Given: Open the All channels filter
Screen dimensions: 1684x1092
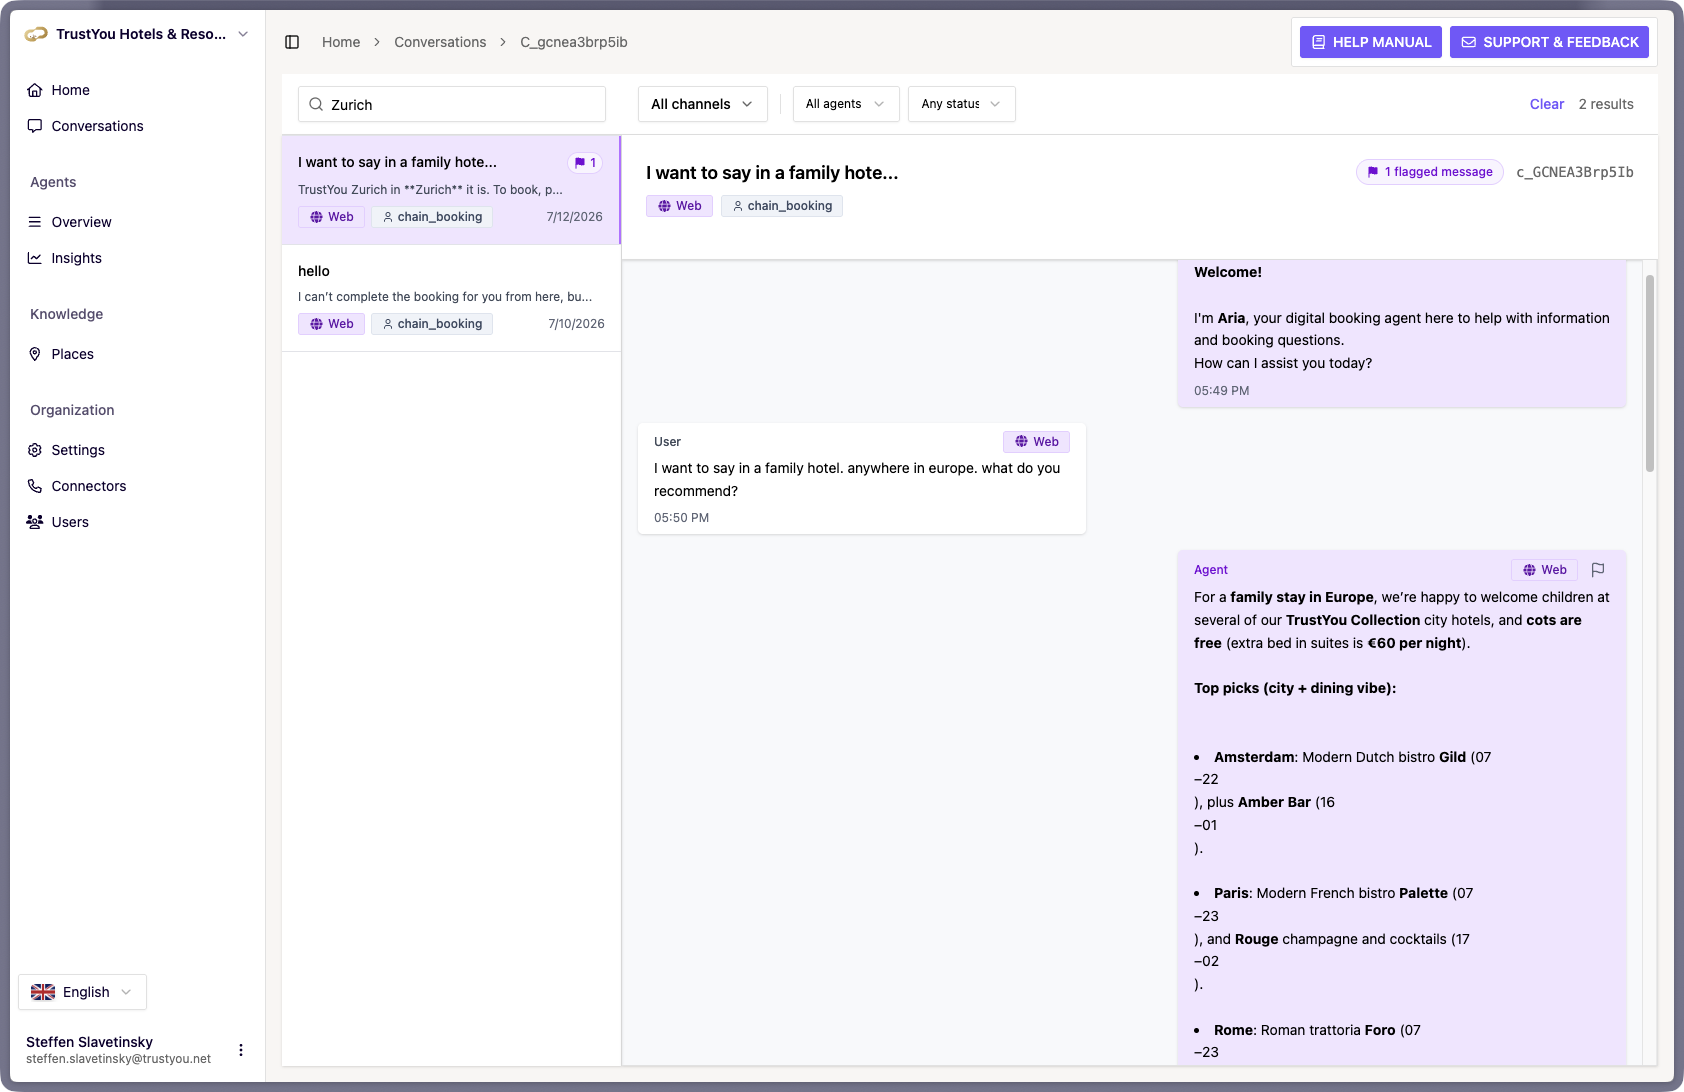Looking at the screenshot, I should coord(702,104).
